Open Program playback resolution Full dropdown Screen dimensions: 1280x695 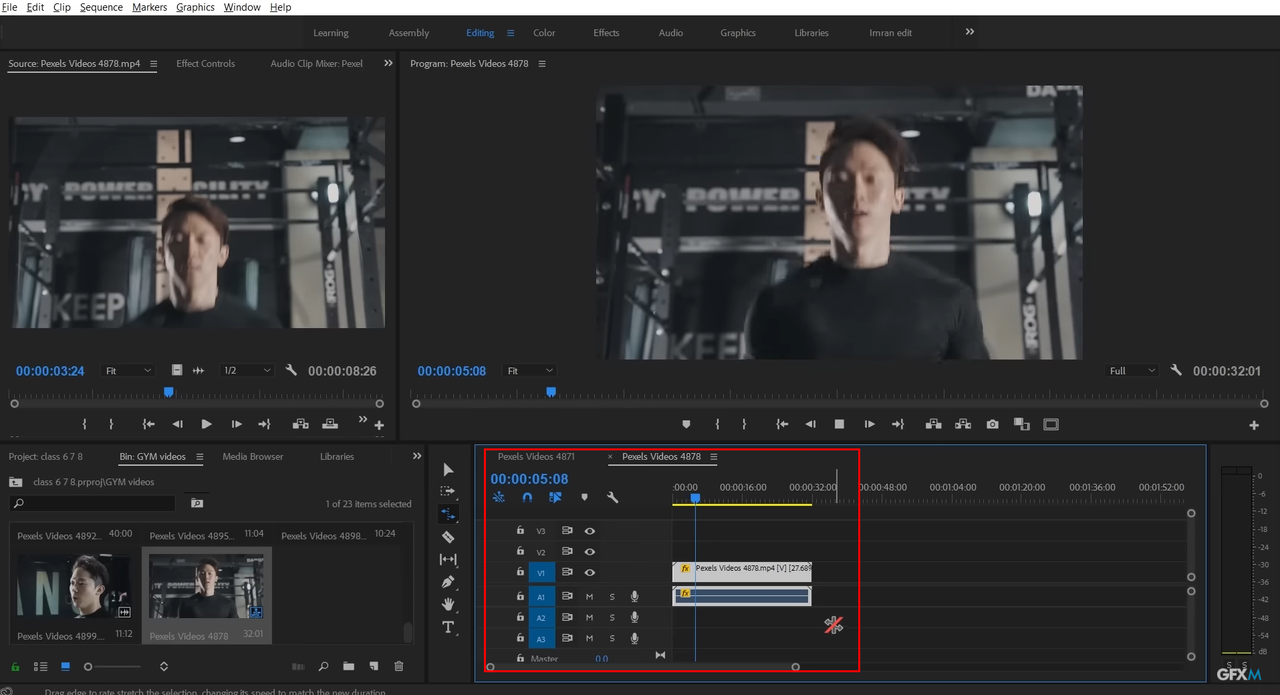pos(1132,370)
